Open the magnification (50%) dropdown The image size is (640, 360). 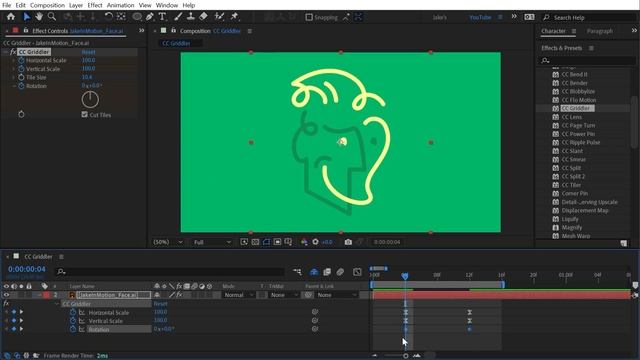(168, 242)
